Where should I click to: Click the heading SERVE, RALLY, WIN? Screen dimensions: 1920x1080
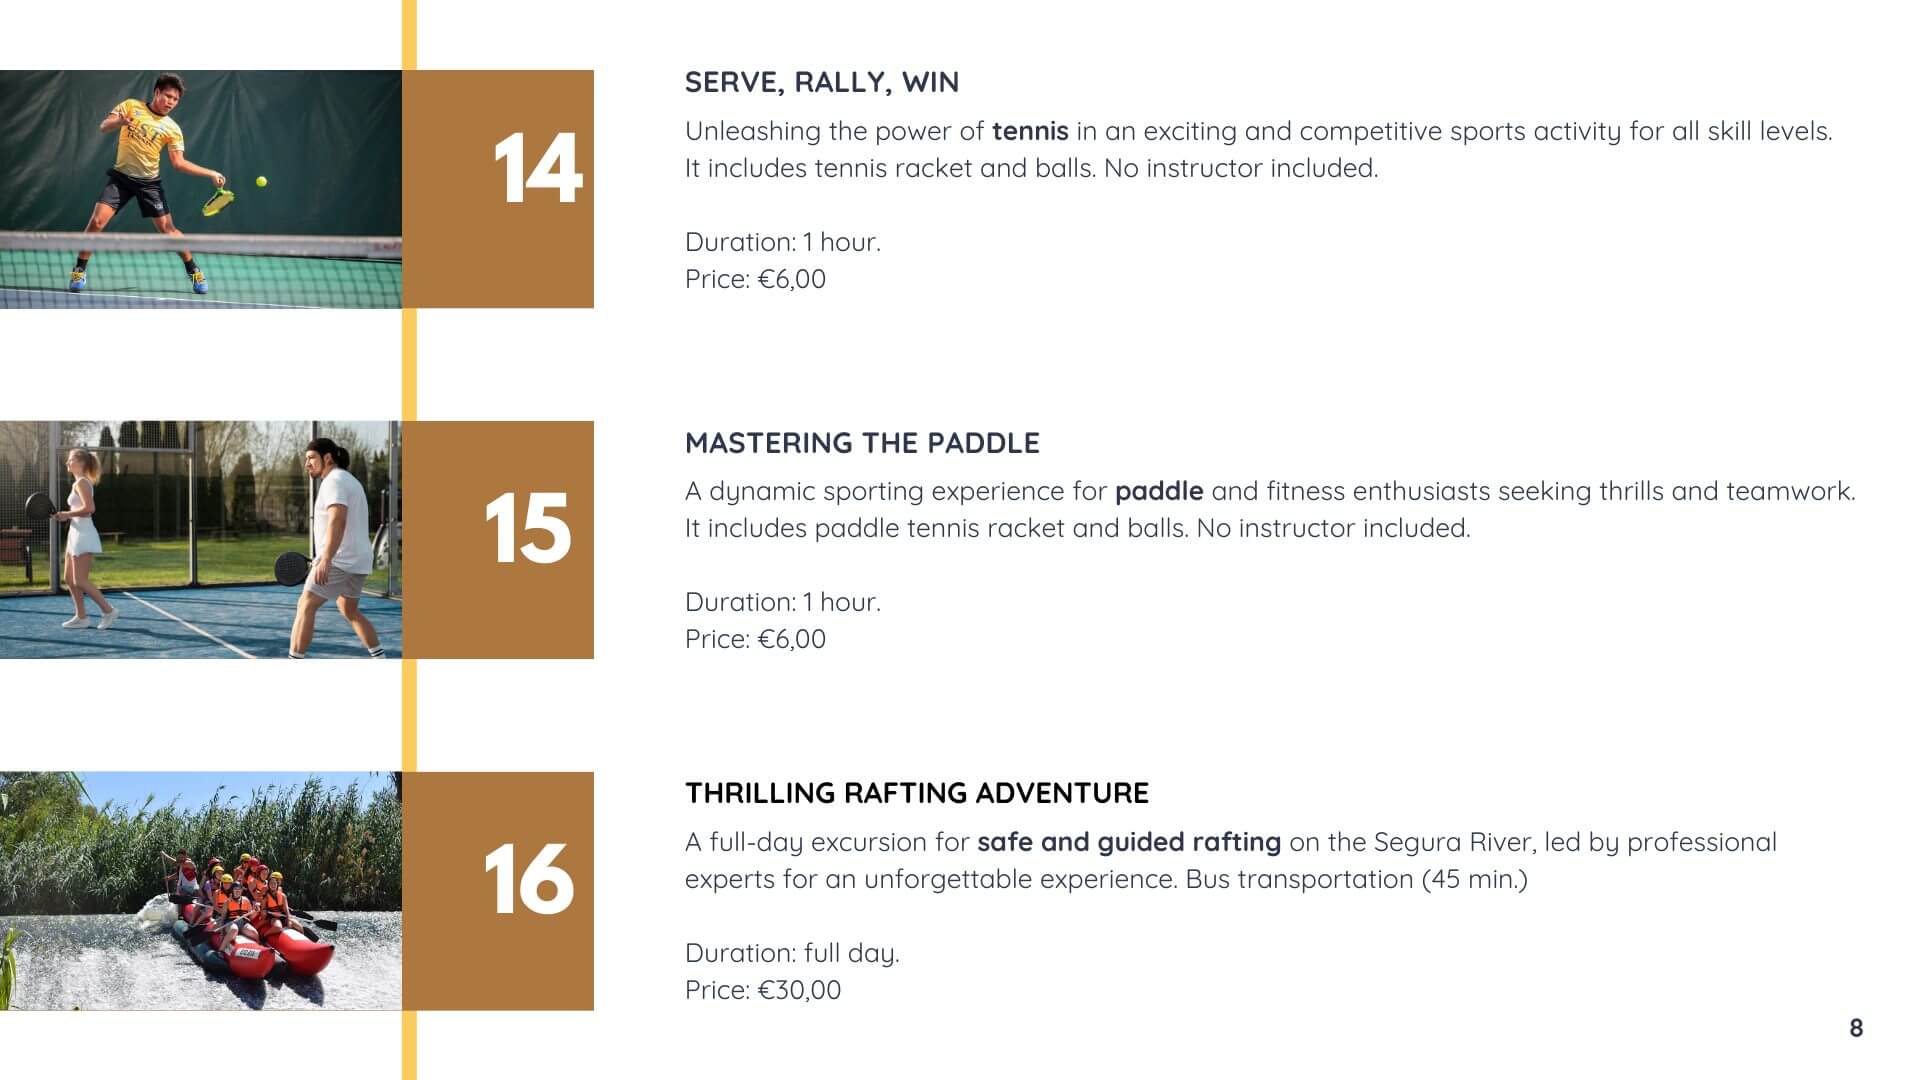(x=822, y=82)
